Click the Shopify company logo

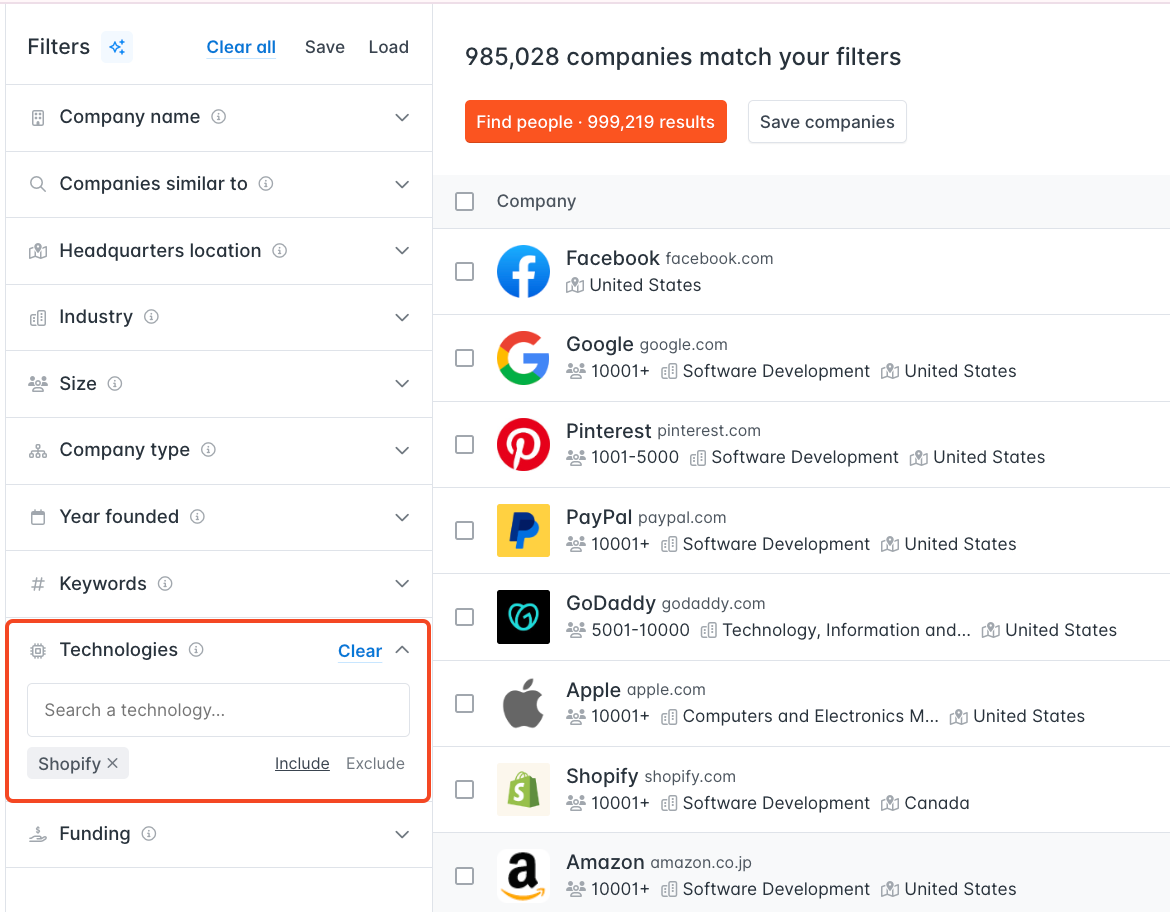pyautogui.click(x=523, y=789)
